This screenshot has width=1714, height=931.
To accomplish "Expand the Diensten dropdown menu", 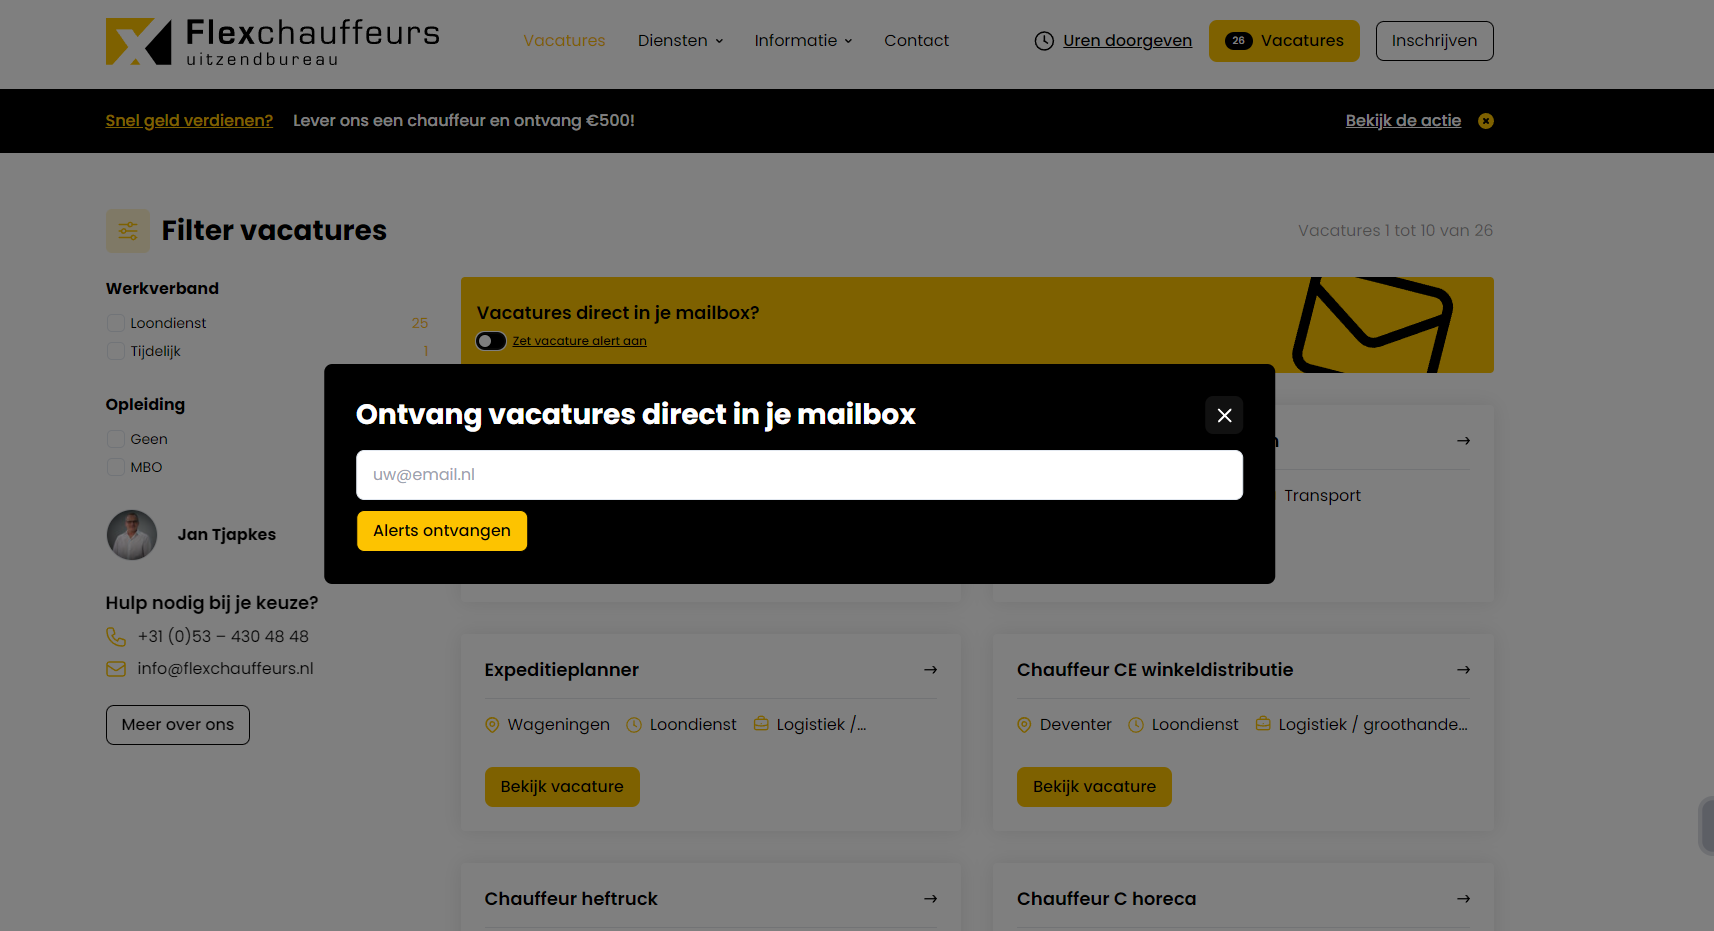I will pyautogui.click(x=680, y=40).
